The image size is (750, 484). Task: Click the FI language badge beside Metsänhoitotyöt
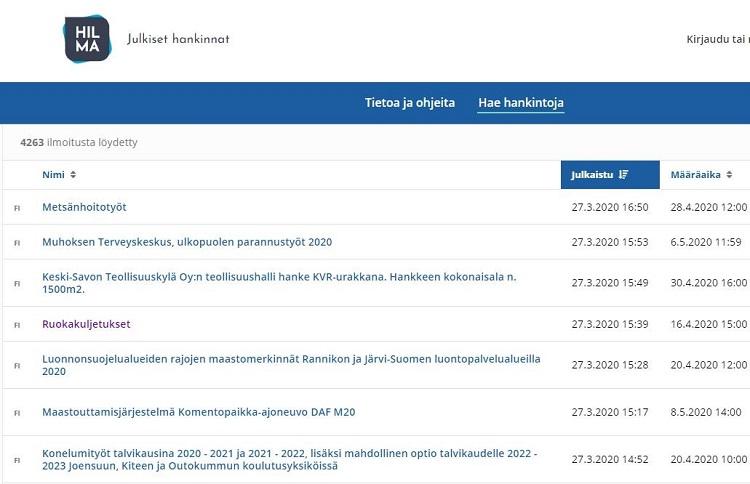[x=17, y=208]
